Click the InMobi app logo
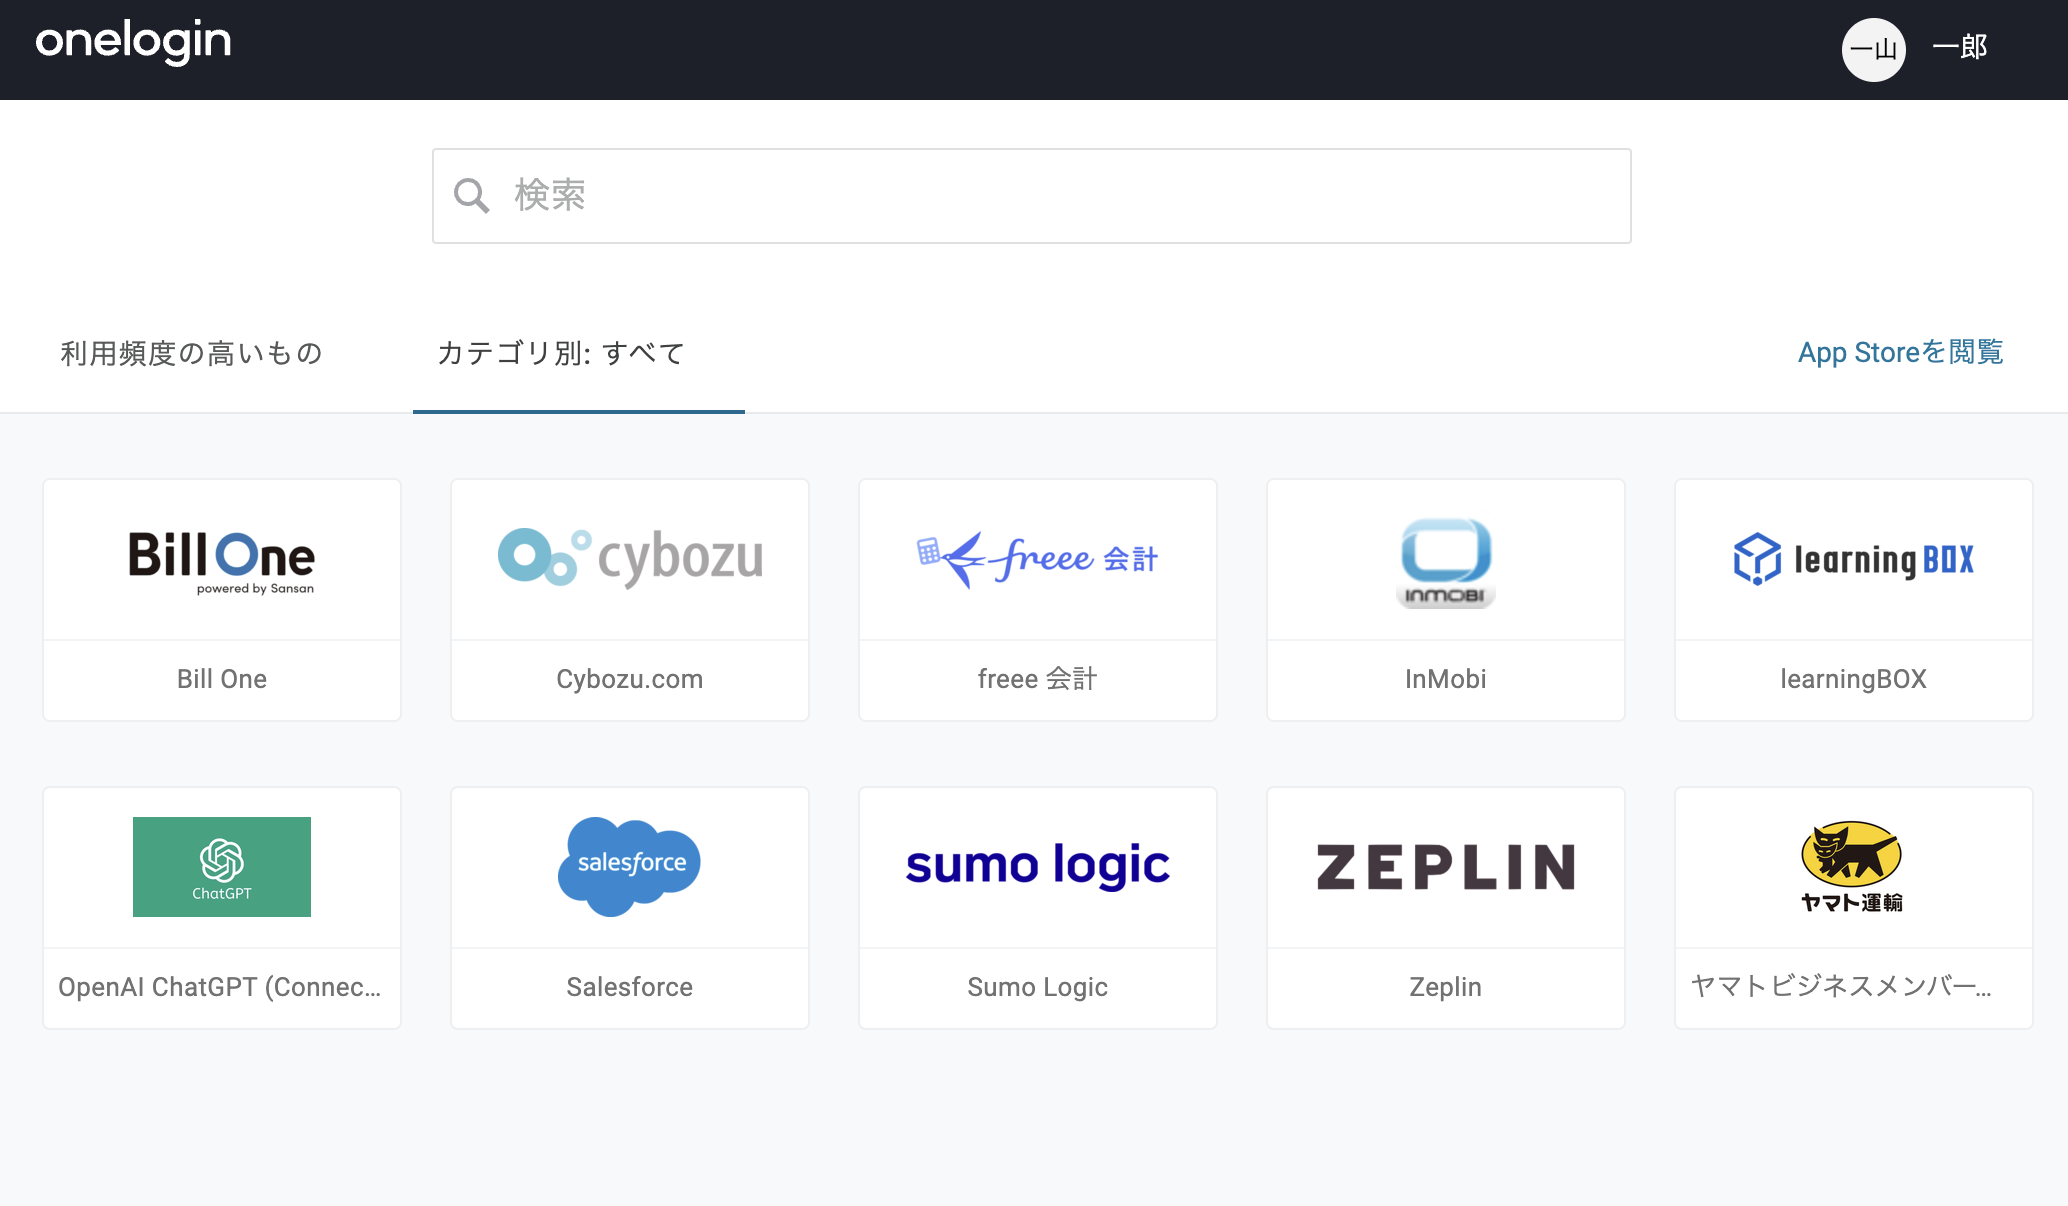The height and width of the screenshot is (1206, 2068). [x=1445, y=562]
